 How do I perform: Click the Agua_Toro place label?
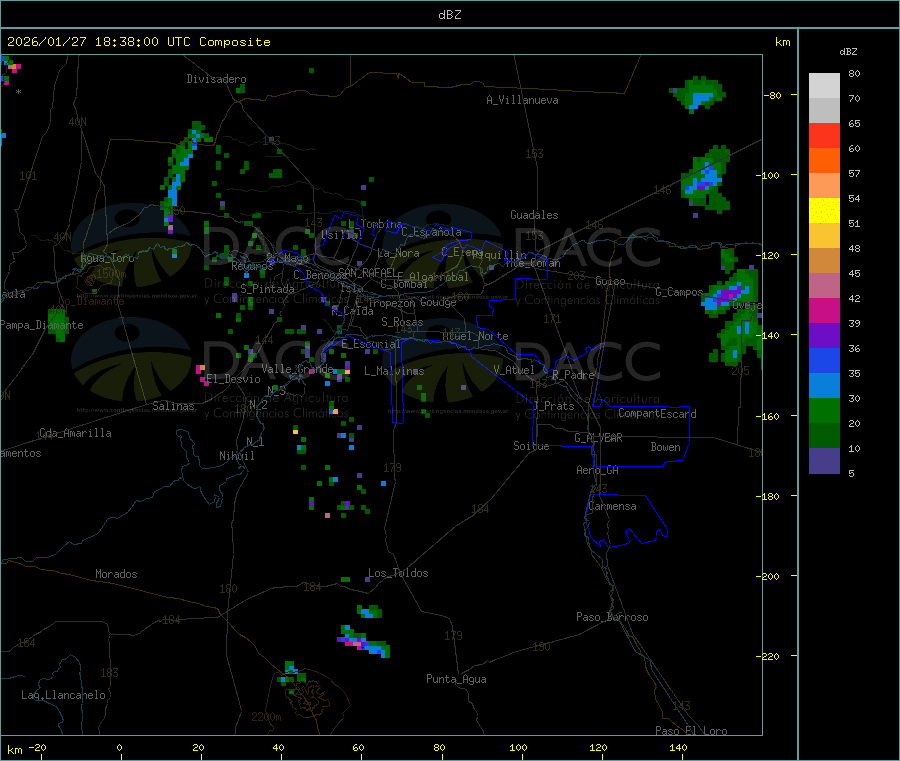click(107, 258)
